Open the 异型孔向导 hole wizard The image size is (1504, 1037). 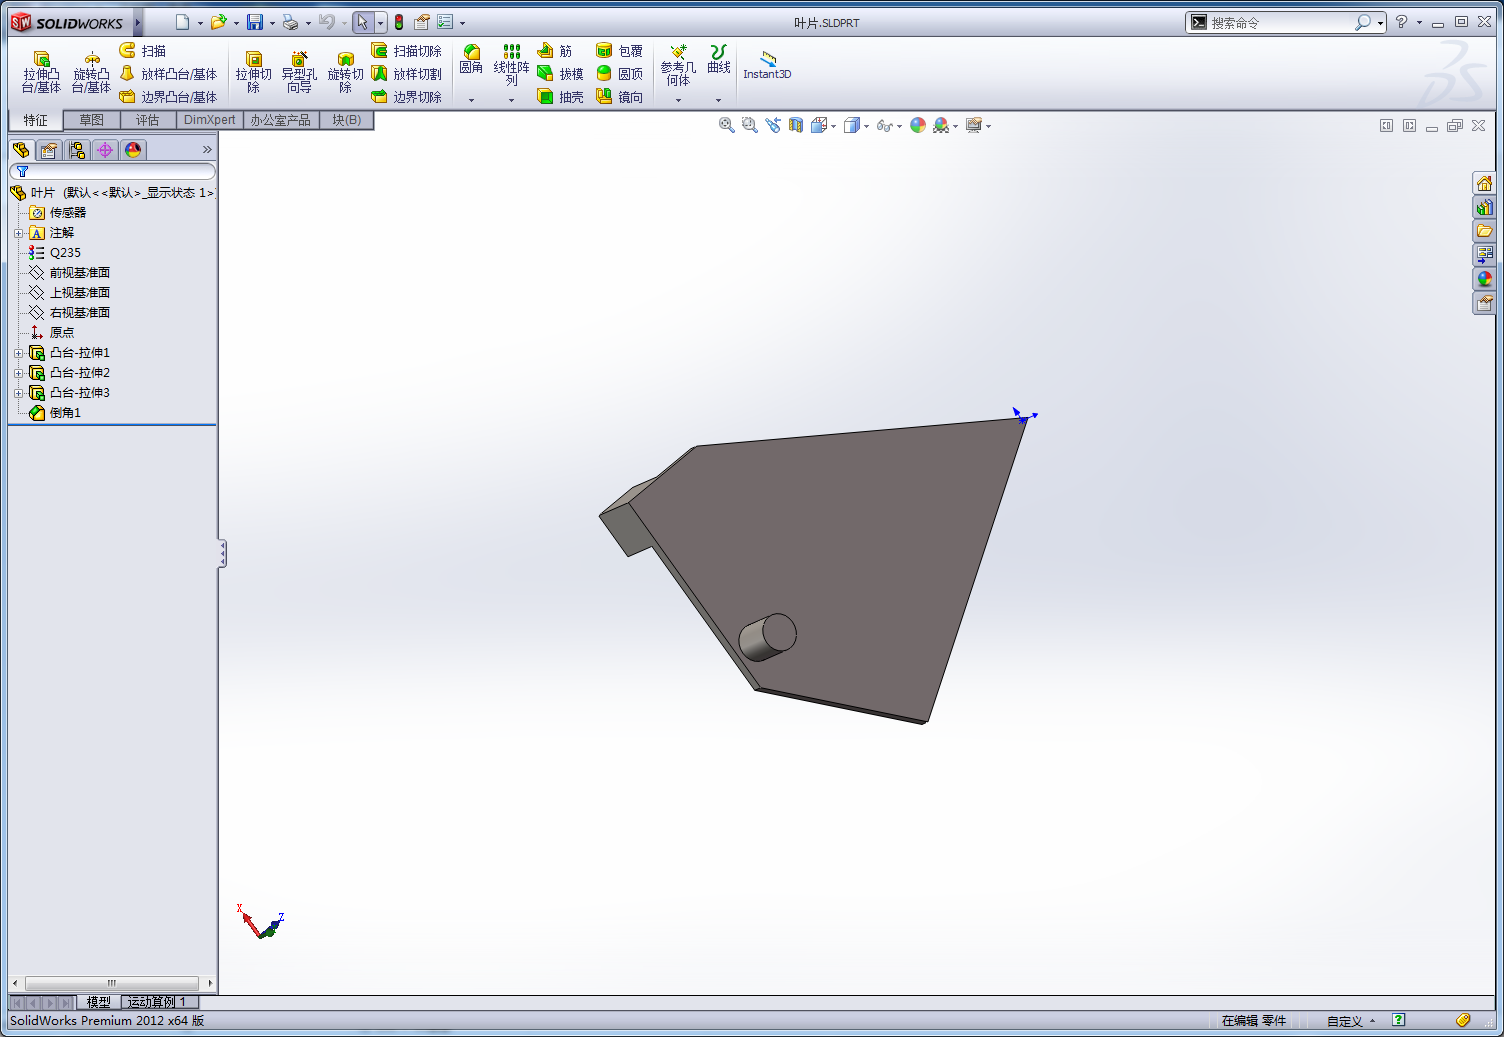[x=299, y=73]
